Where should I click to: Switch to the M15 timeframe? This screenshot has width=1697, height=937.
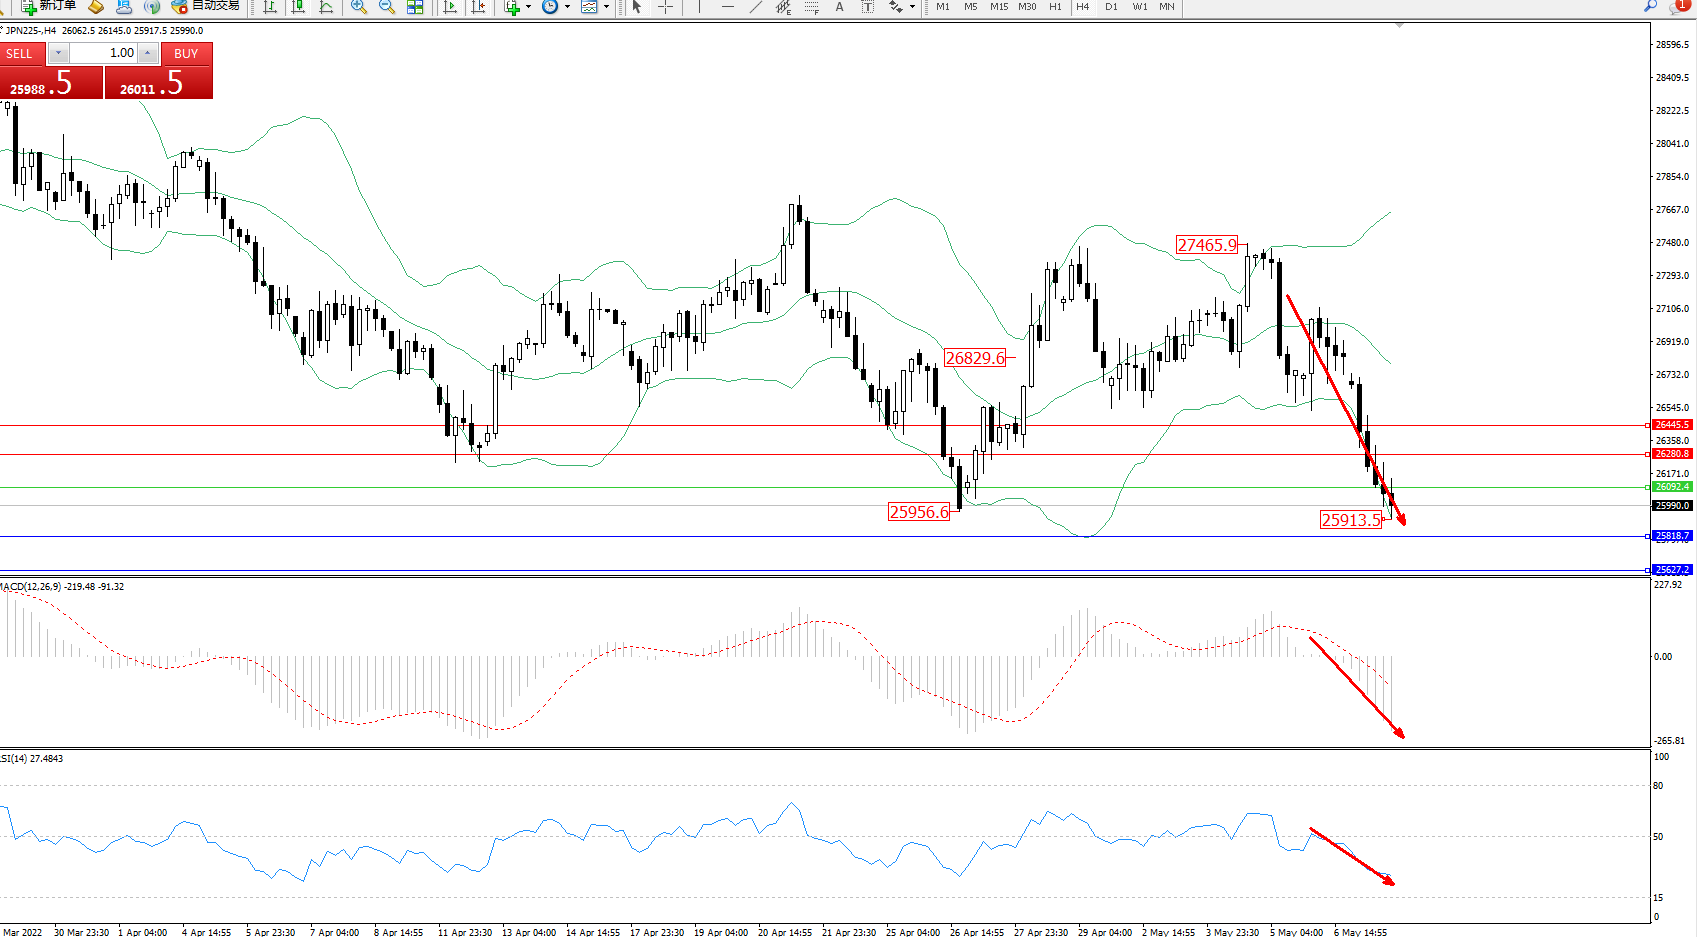[x=999, y=7]
